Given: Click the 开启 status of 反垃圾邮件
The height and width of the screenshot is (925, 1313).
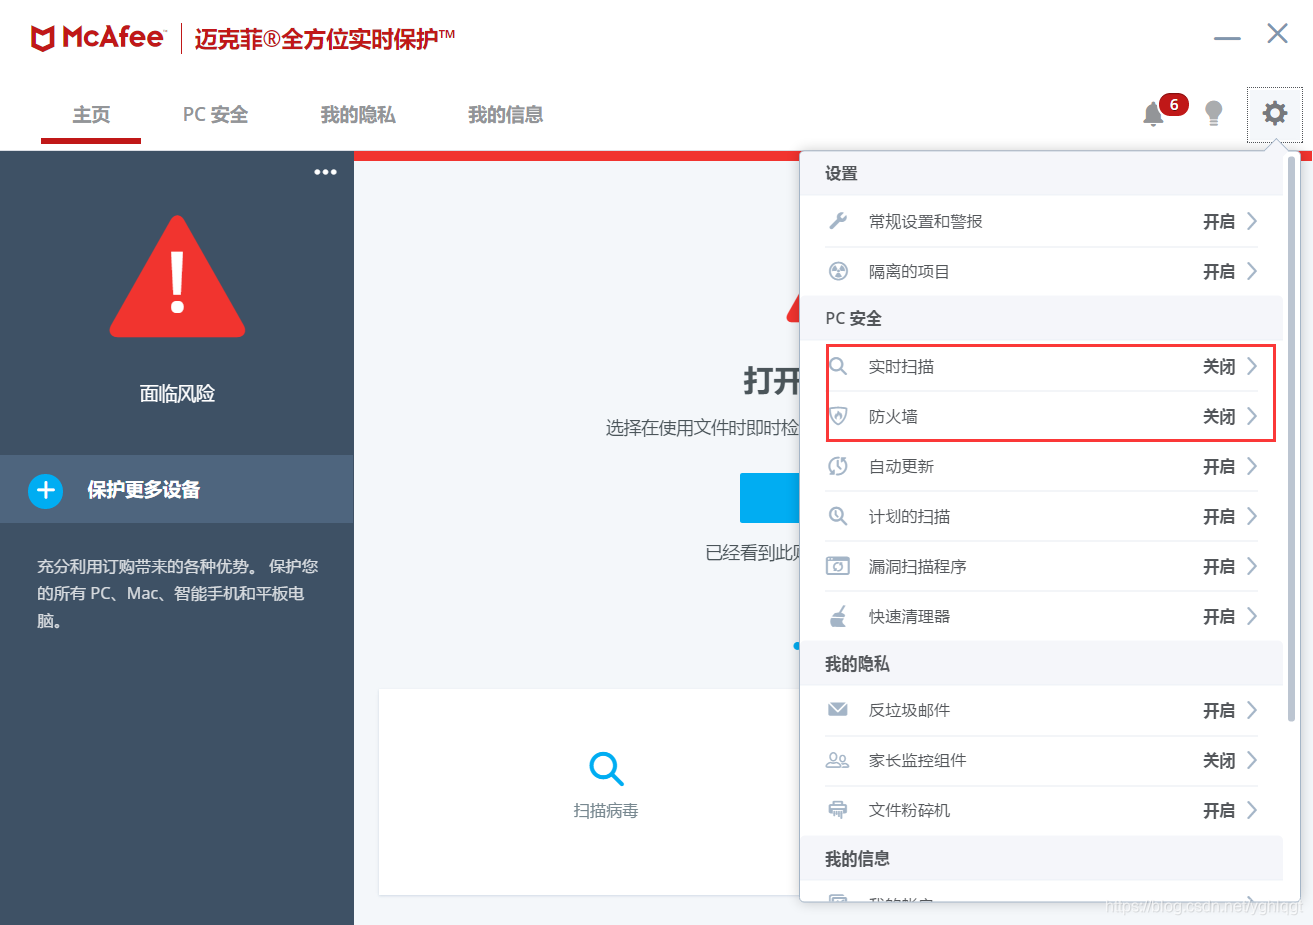Looking at the screenshot, I should [1219, 710].
